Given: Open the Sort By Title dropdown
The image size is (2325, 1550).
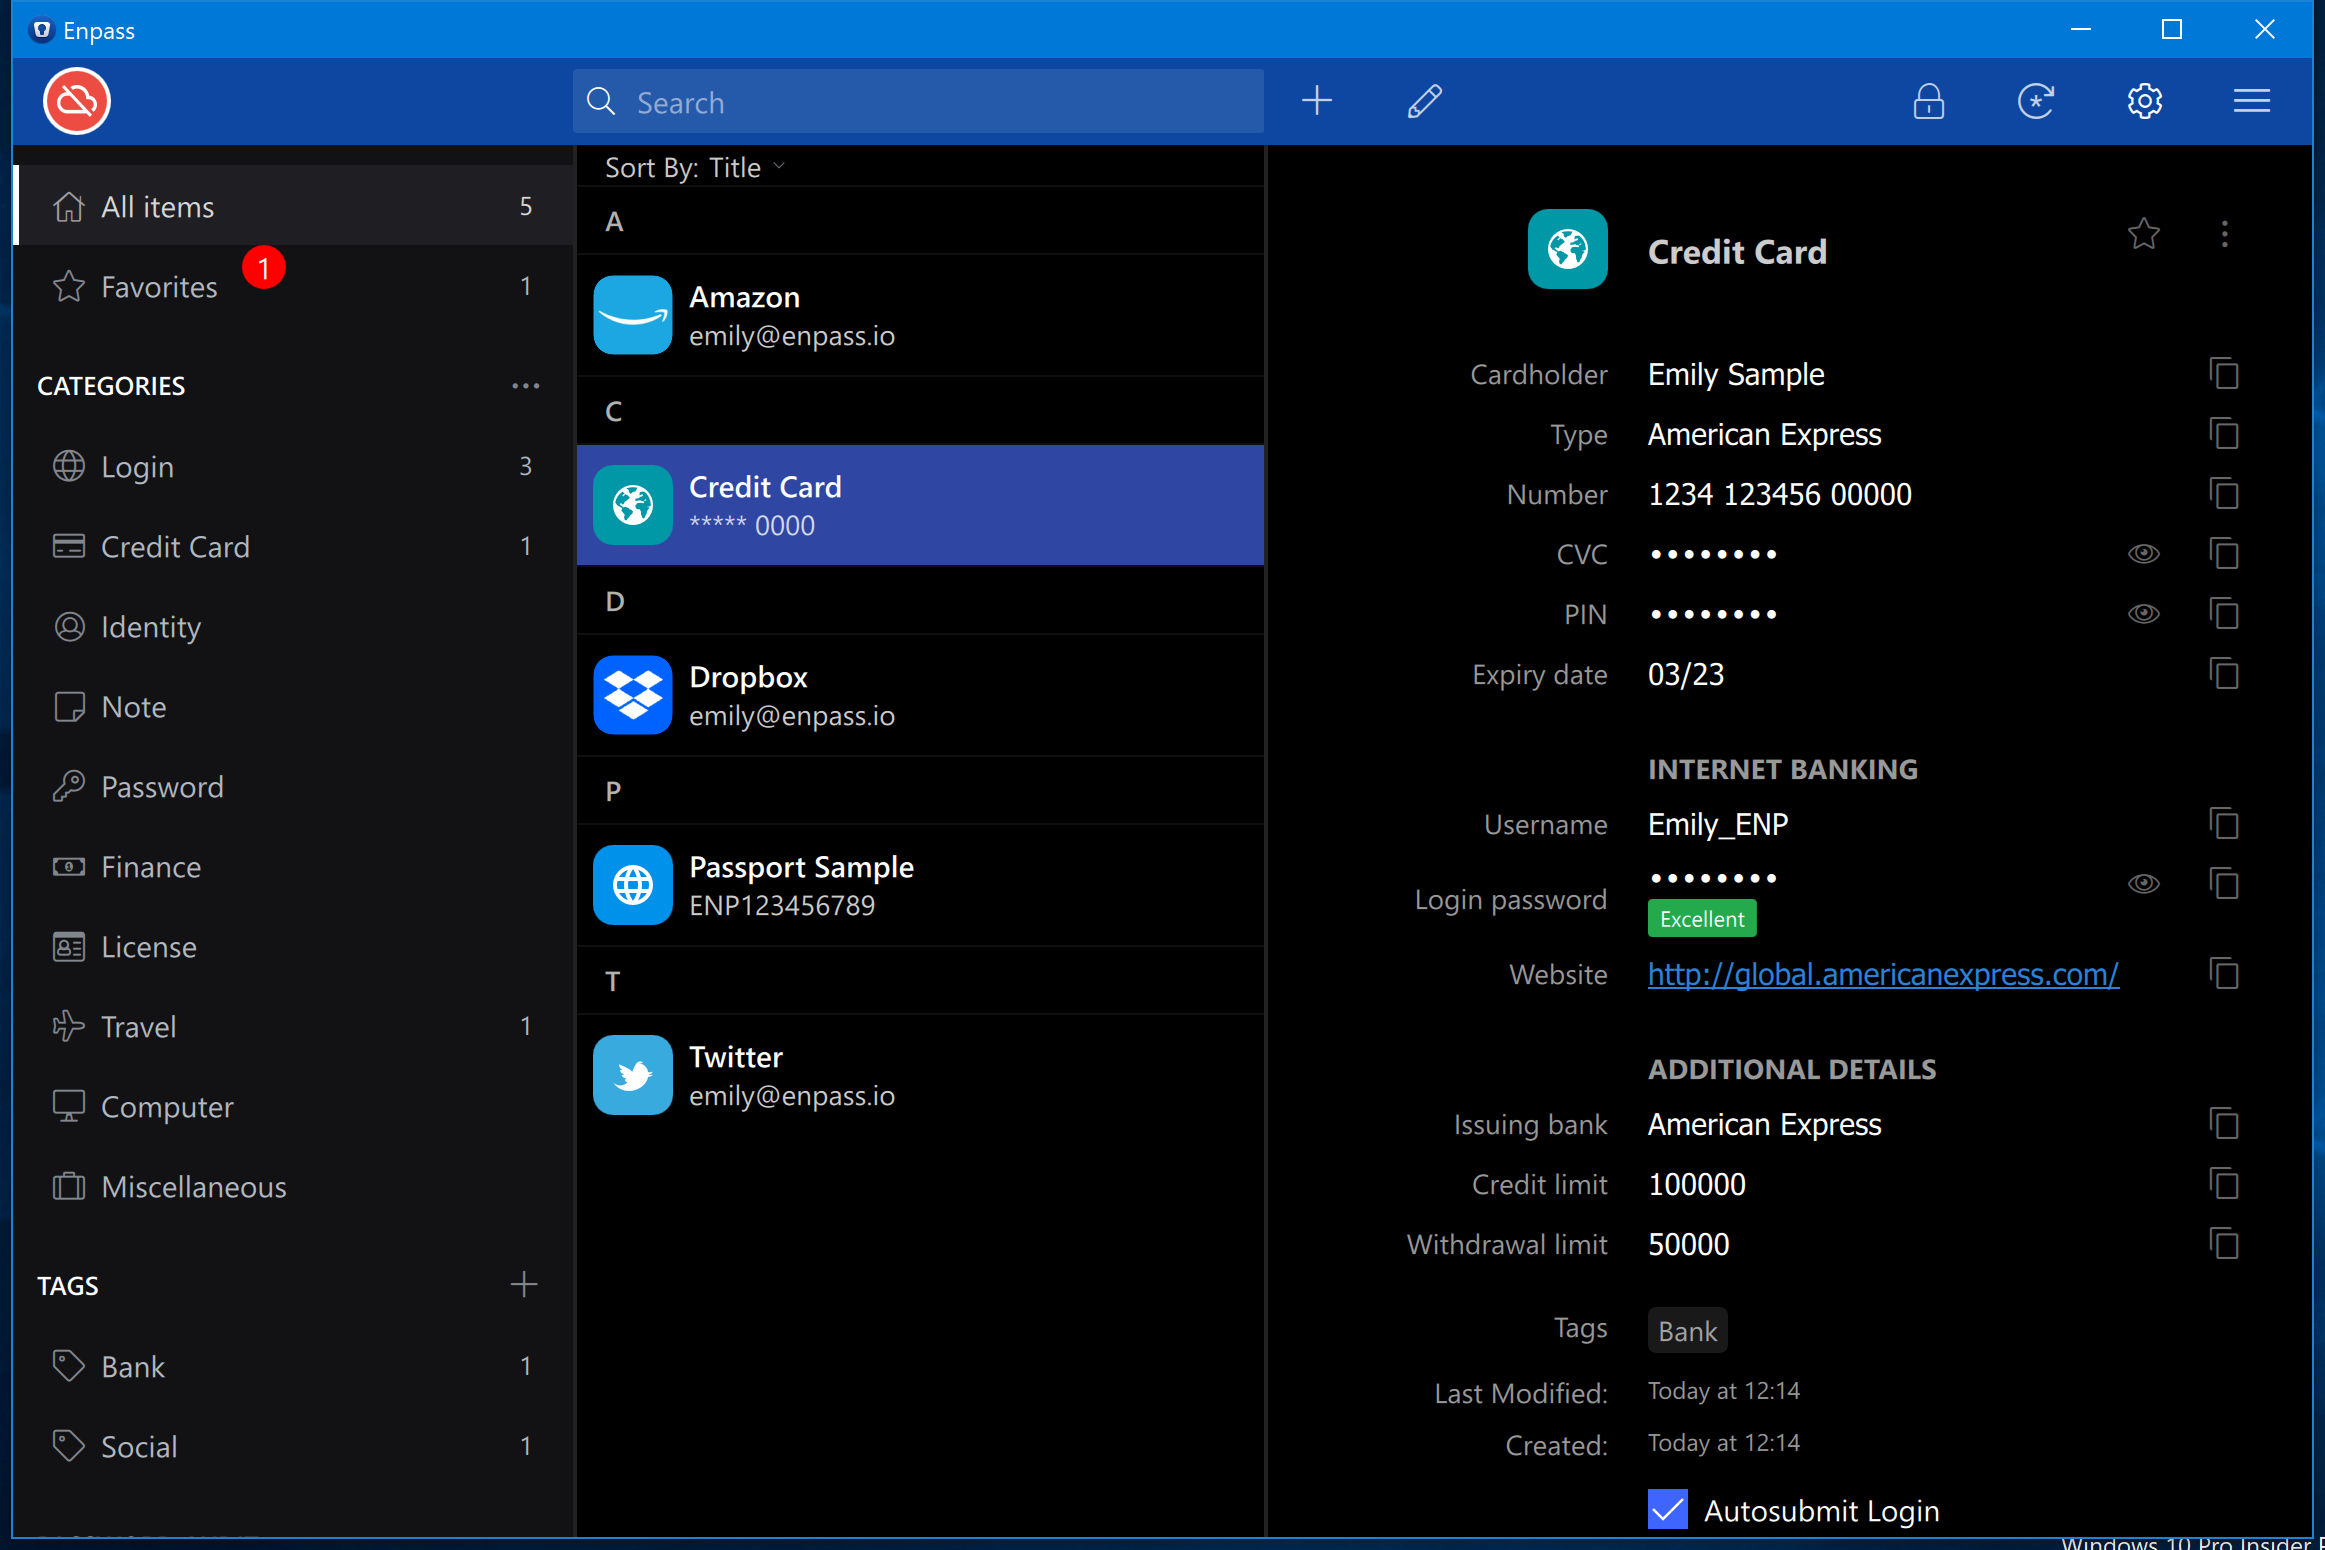Looking at the screenshot, I should coord(695,168).
